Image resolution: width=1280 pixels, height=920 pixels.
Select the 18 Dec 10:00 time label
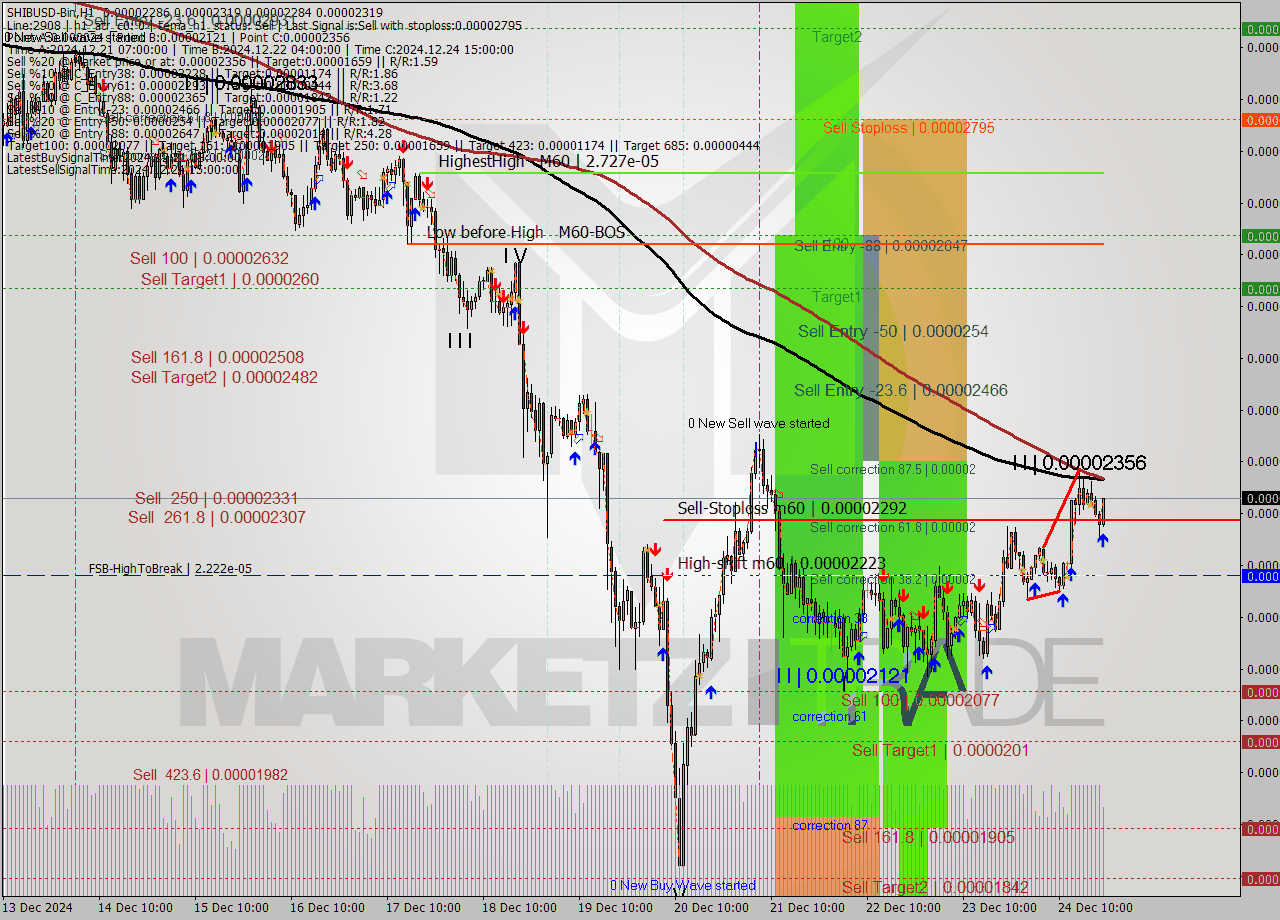pyautogui.click(x=519, y=908)
